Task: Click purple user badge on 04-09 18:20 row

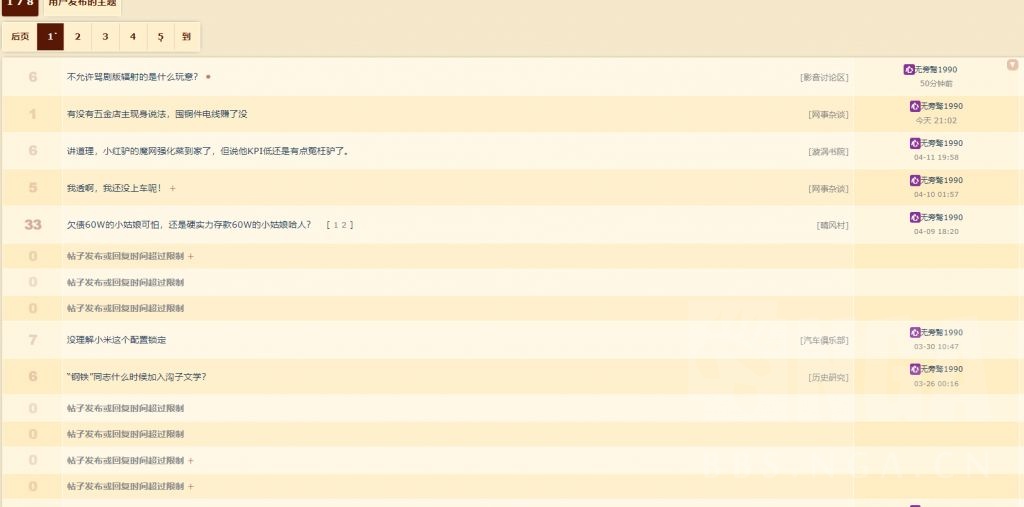Action: tap(915, 217)
